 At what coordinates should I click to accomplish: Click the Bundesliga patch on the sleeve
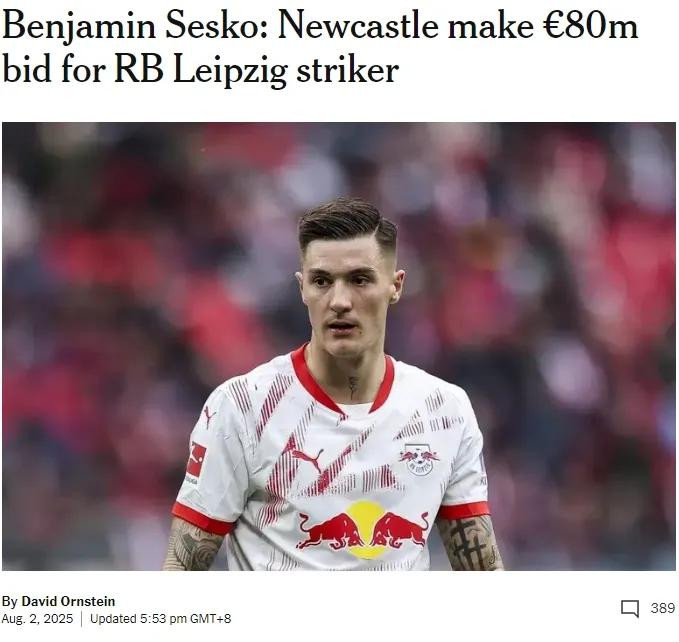point(195,461)
